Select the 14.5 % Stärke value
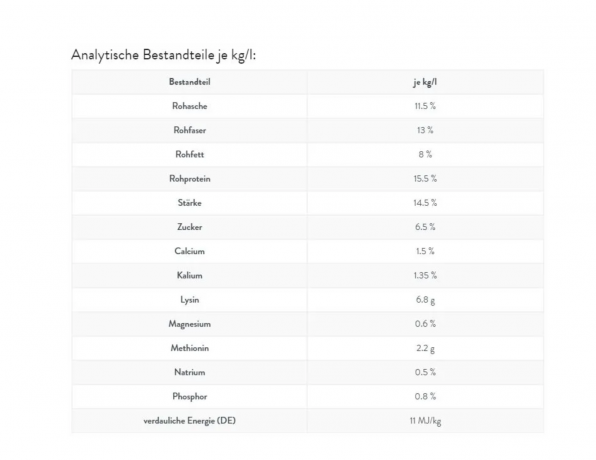This screenshot has height=460, width=596. (x=425, y=203)
